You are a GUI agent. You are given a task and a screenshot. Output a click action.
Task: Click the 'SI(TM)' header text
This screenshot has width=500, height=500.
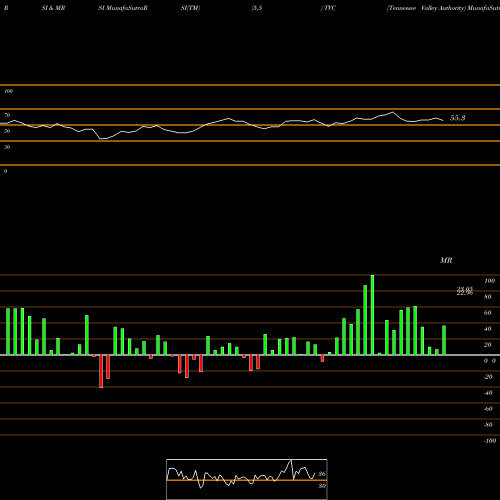[x=190, y=8]
